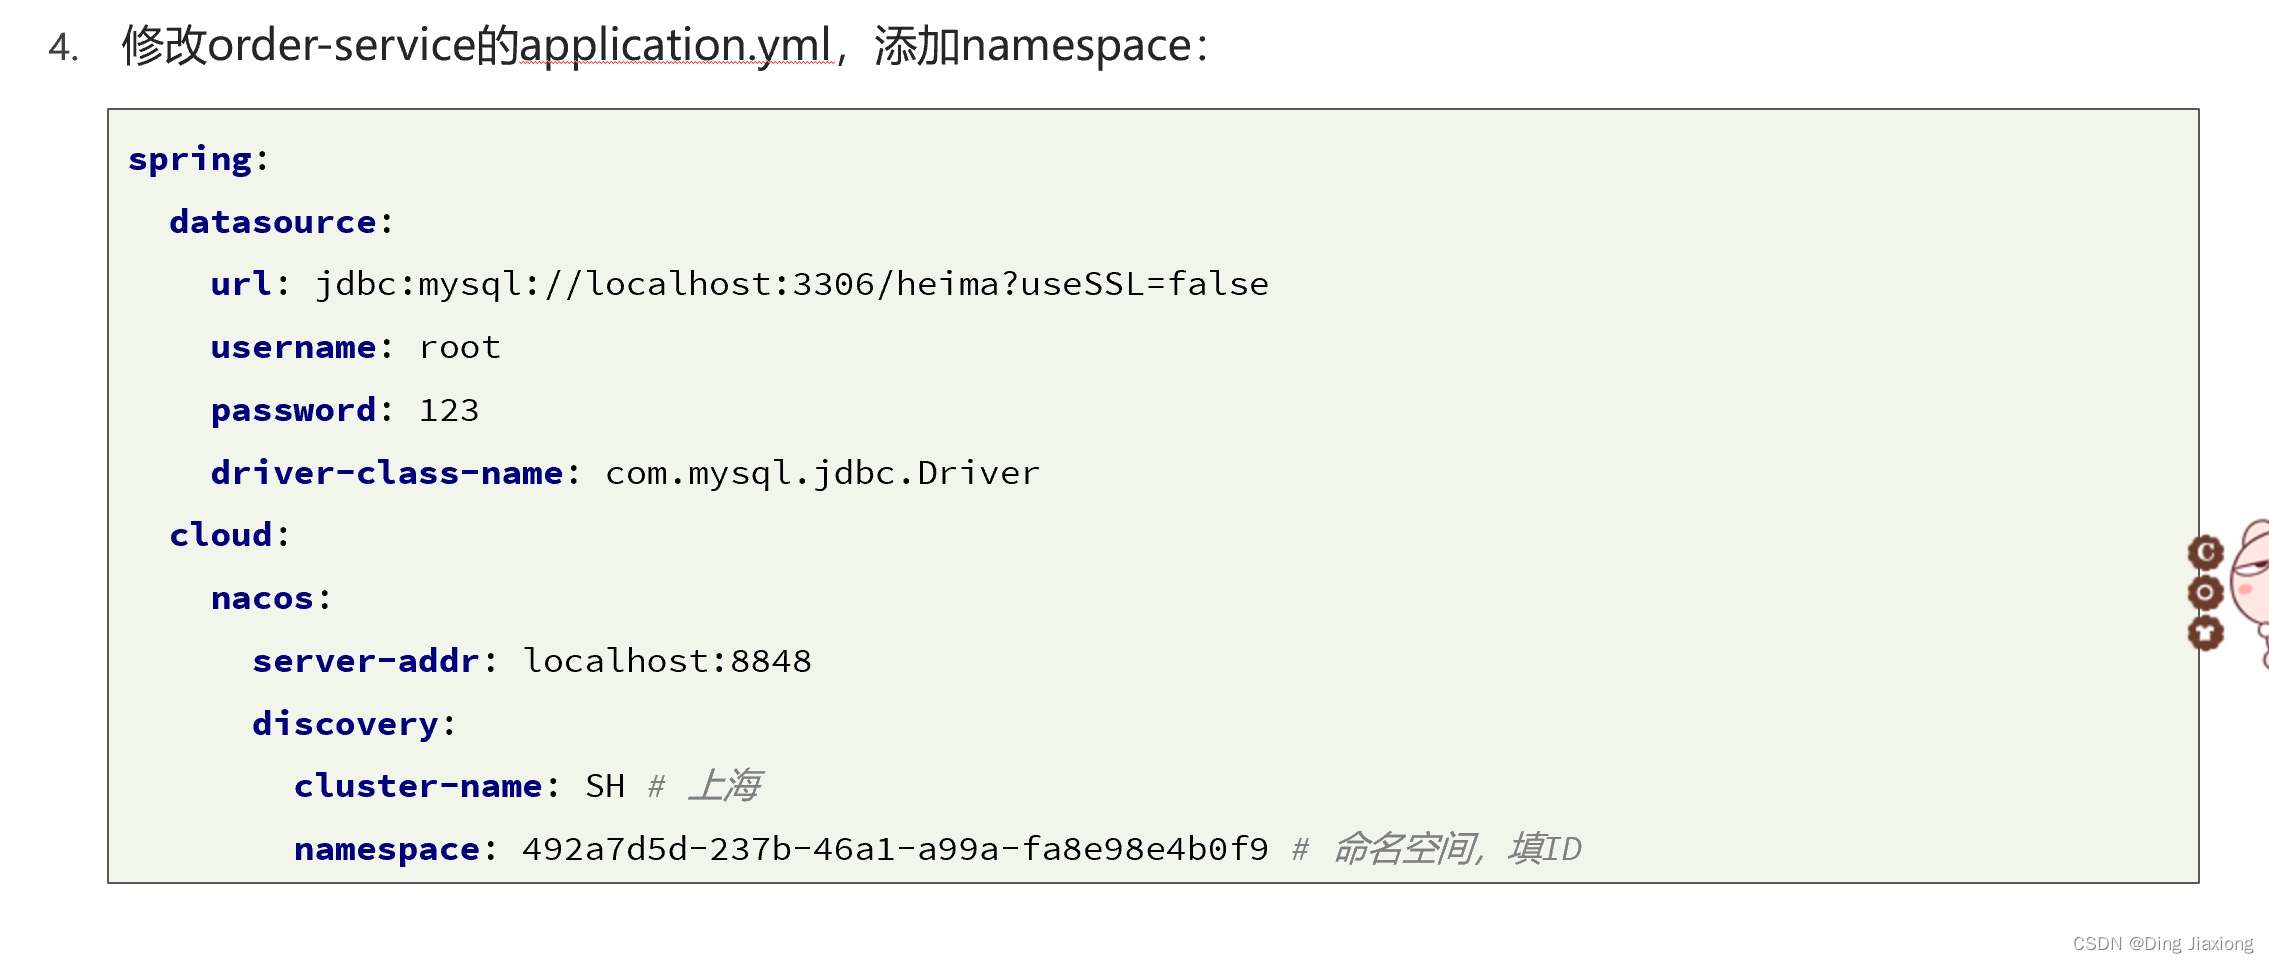
Task: Click the brown circle badge icon
Action: click(x=2205, y=592)
